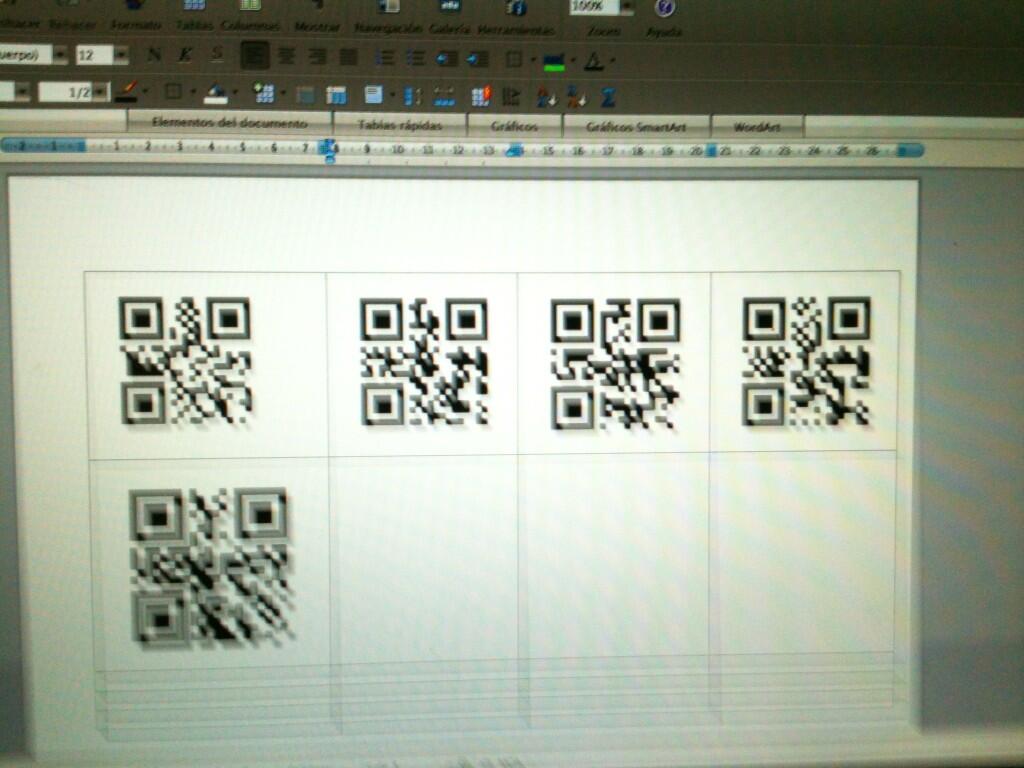Image resolution: width=1024 pixels, height=768 pixels.
Task: Decrease the paragraph indent
Action: [x=447, y=59]
